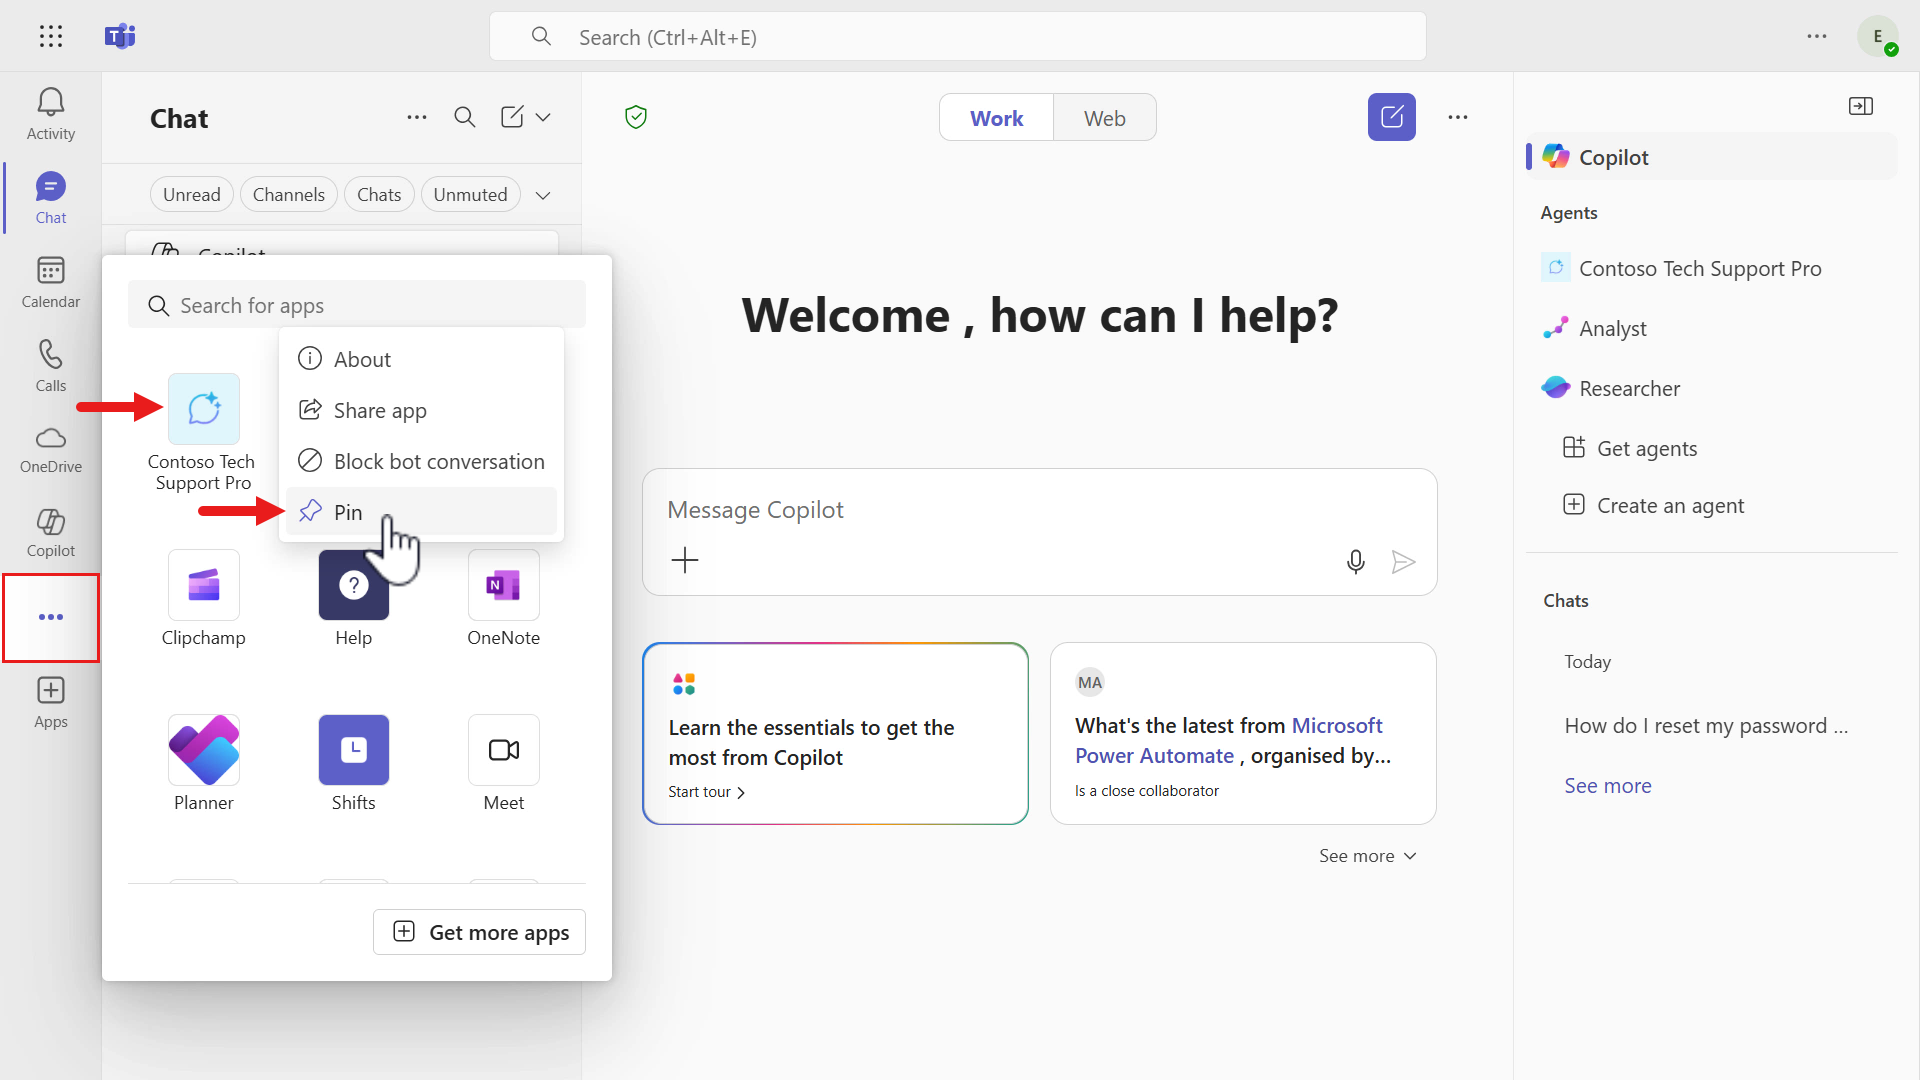Expand See more prompt suggestions

pyautogui.click(x=1367, y=856)
